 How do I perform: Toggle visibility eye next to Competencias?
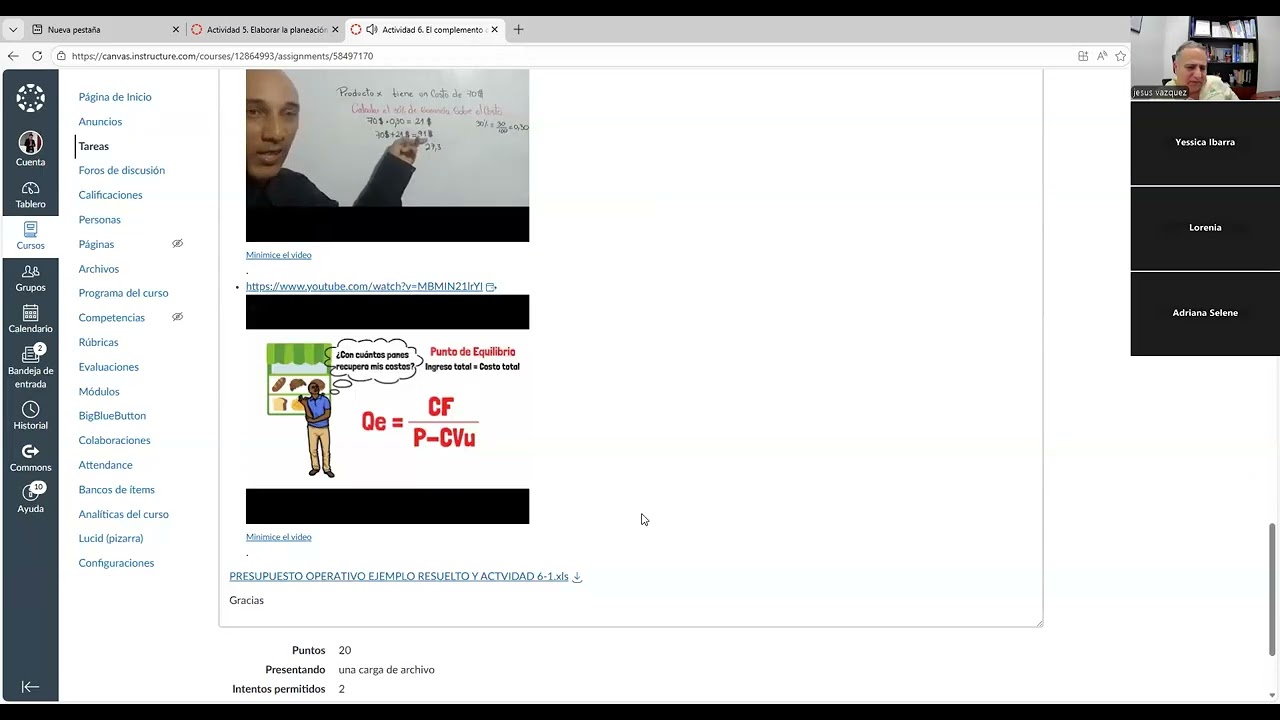click(177, 317)
